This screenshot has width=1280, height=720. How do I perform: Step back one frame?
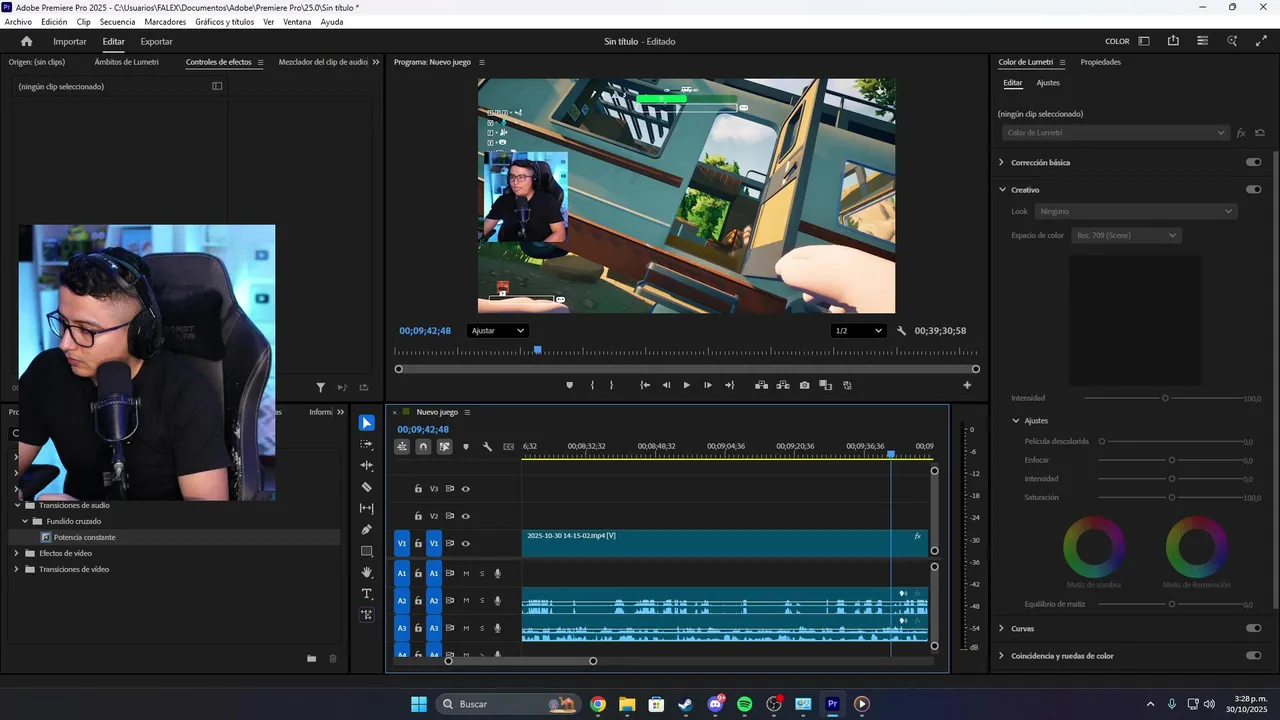coord(666,385)
